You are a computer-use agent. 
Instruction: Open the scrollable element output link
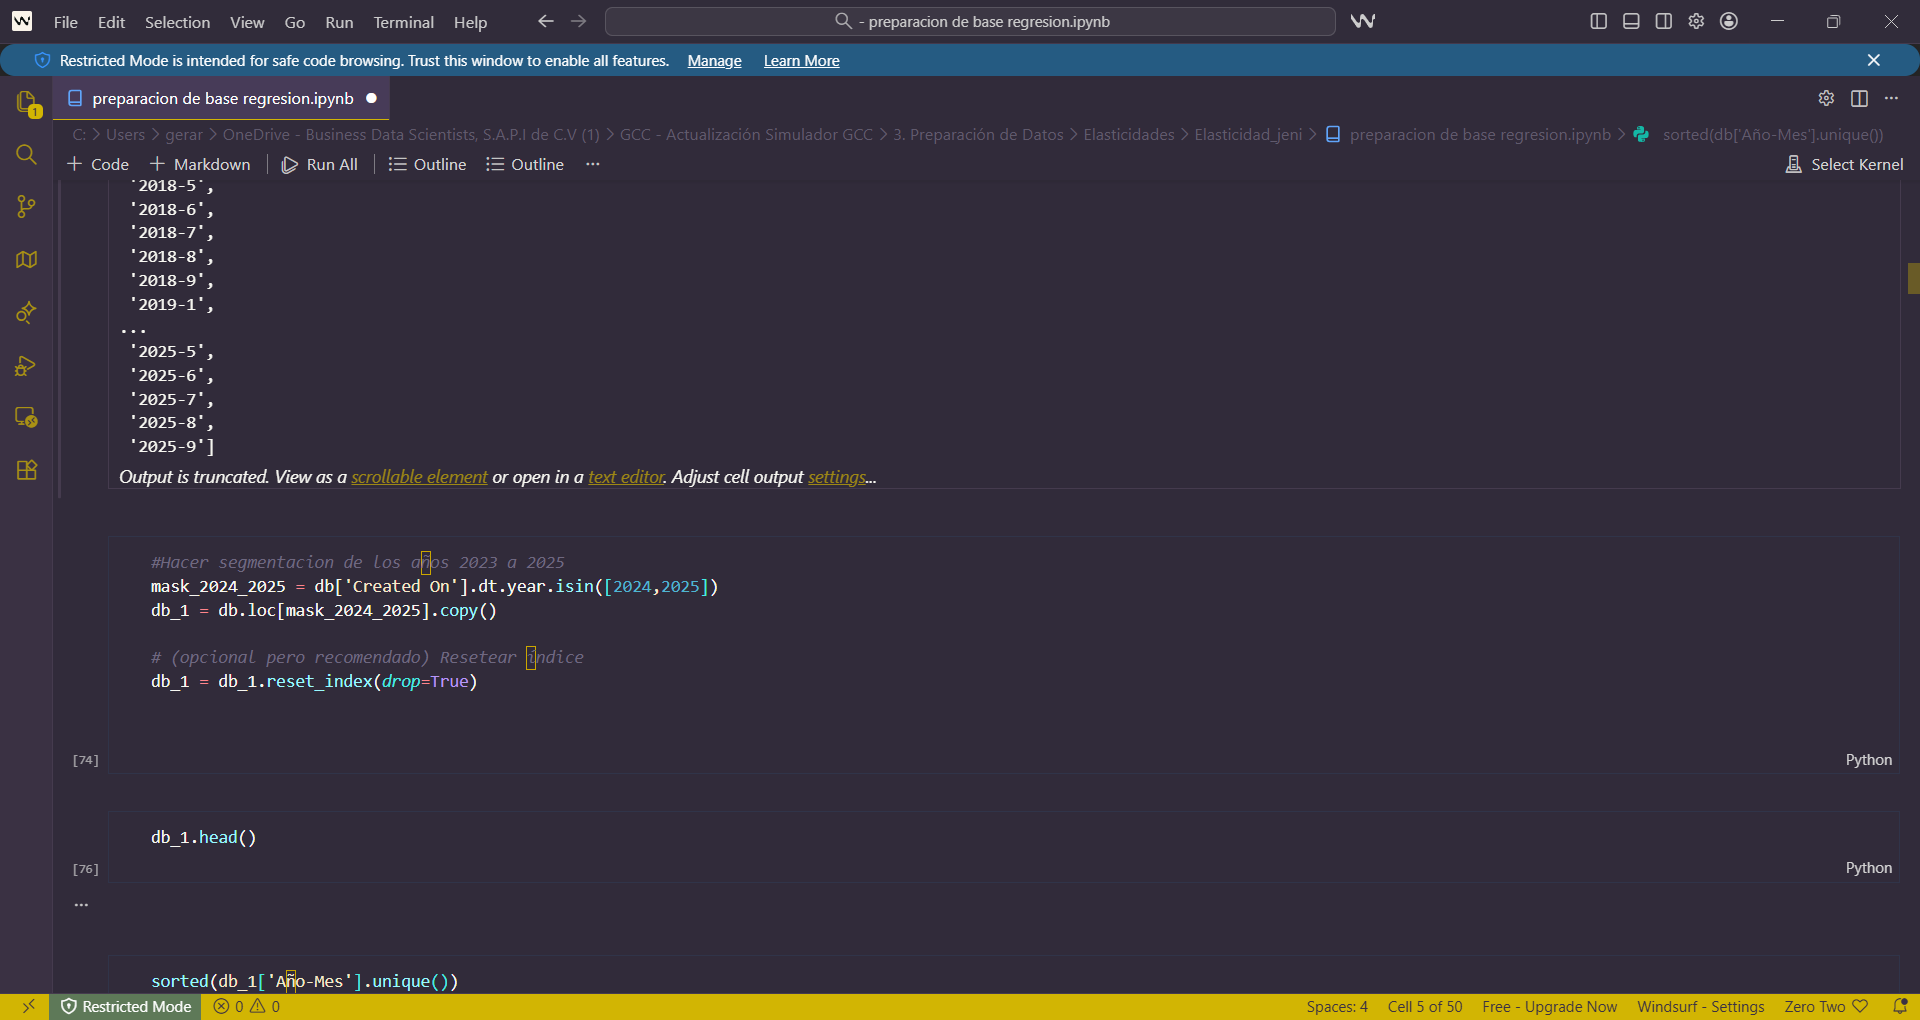tap(419, 477)
